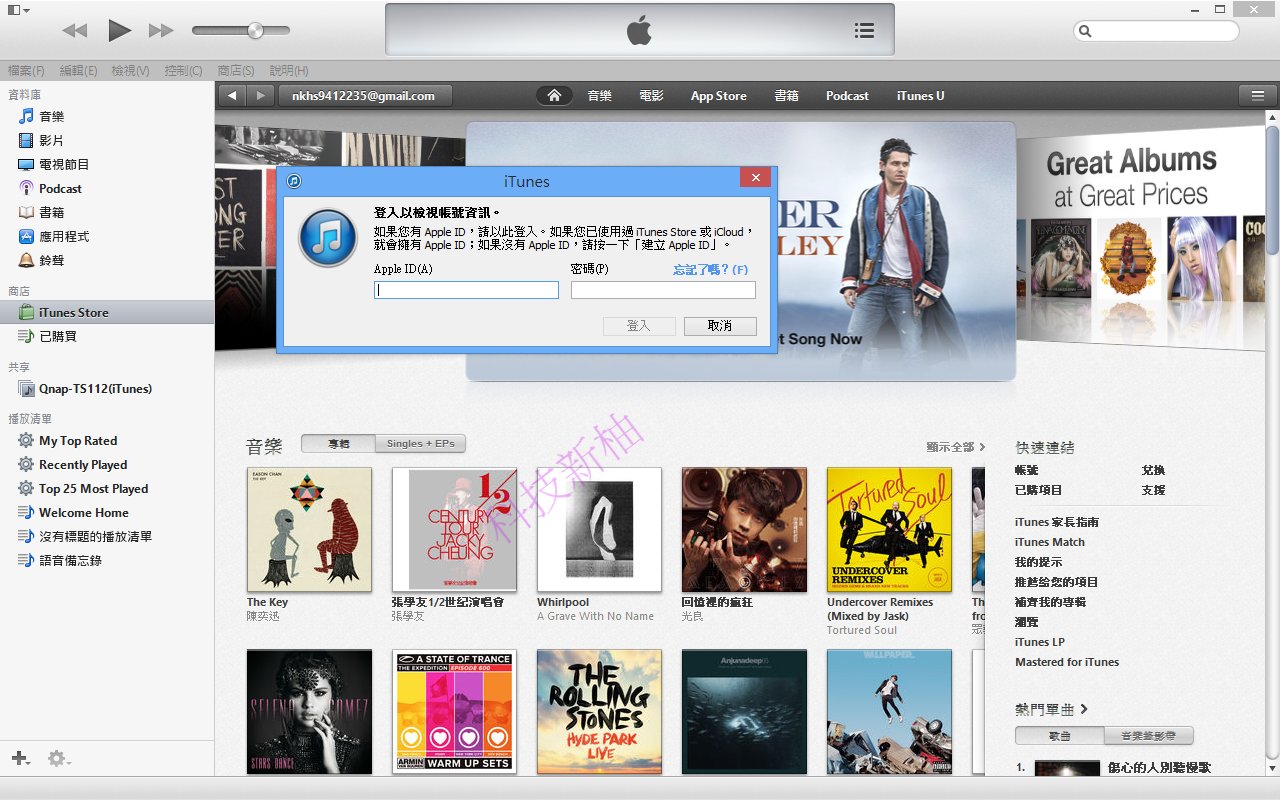This screenshot has height=800, width=1280.
Task: Click the 忘記了嗎? forgot password link
Action: (710, 269)
